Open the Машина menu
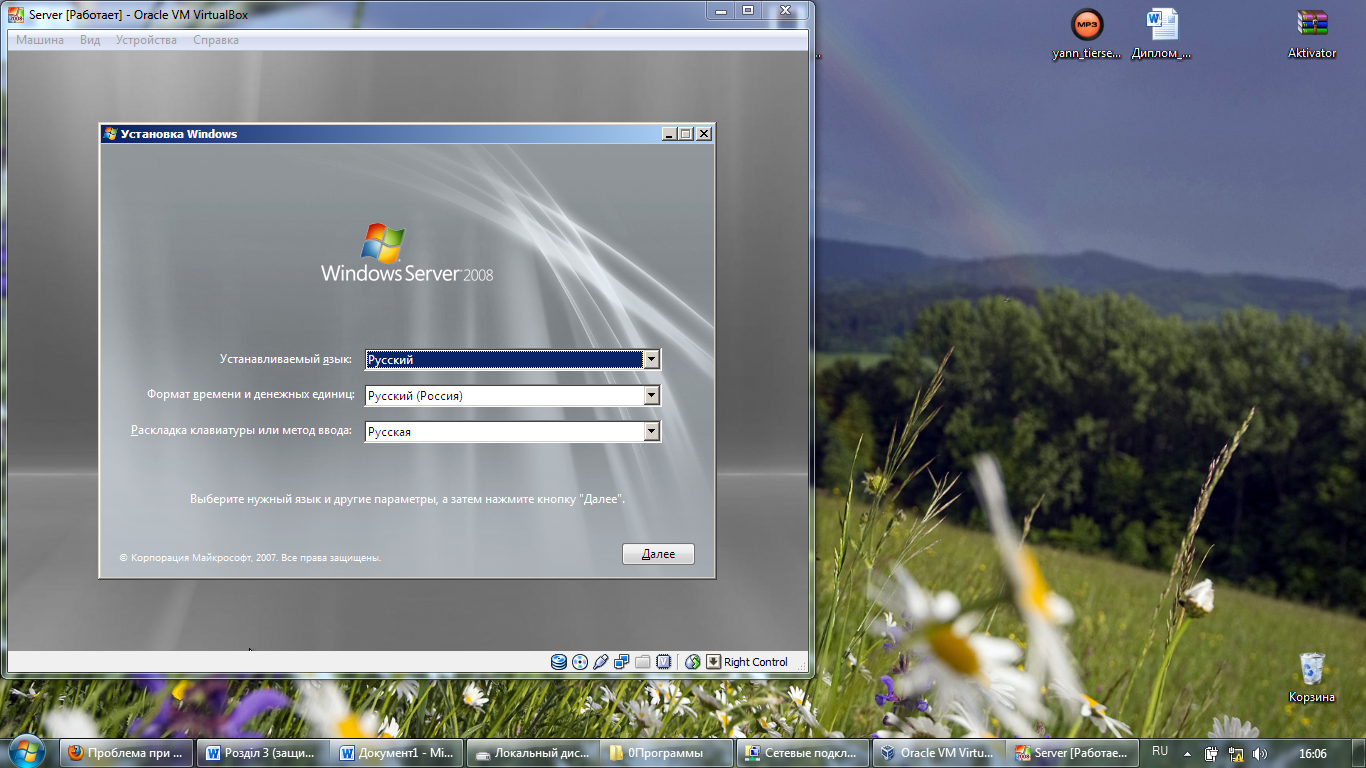The height and width of the screenshot is (768, 1366). [x=40, y=40]
